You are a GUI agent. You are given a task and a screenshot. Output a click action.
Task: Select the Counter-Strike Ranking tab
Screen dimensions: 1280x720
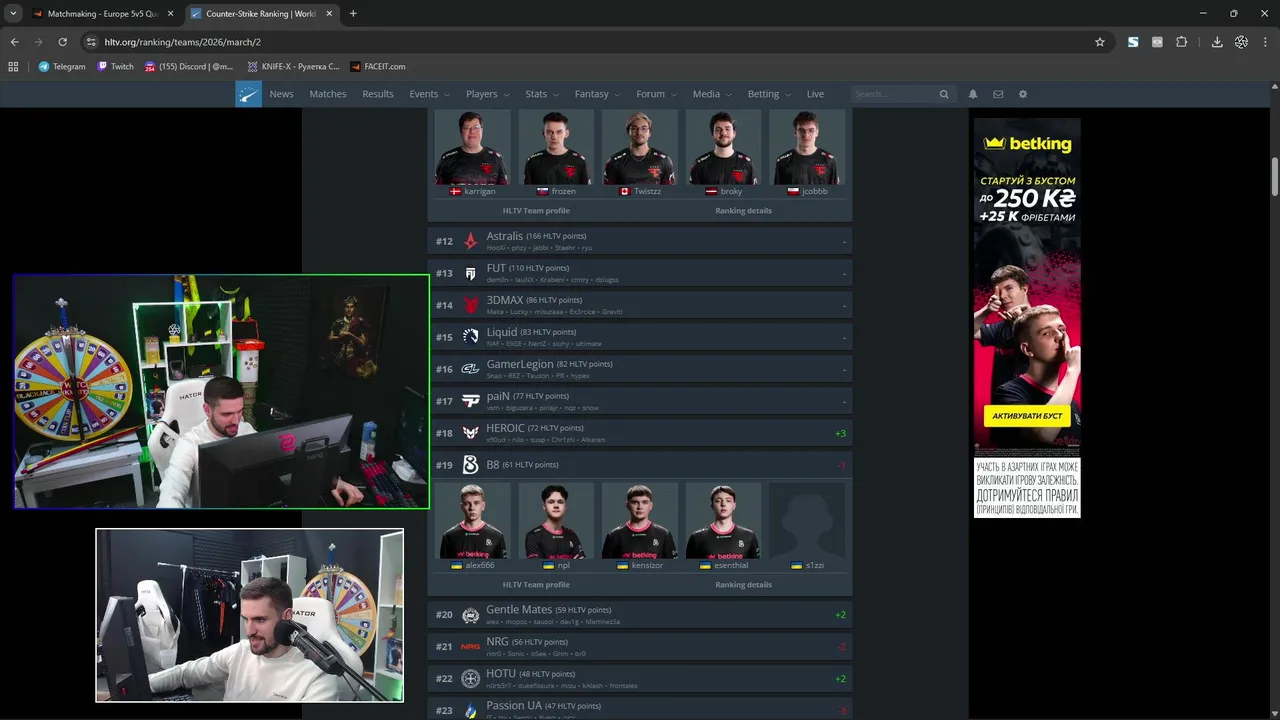click(260, 14)
